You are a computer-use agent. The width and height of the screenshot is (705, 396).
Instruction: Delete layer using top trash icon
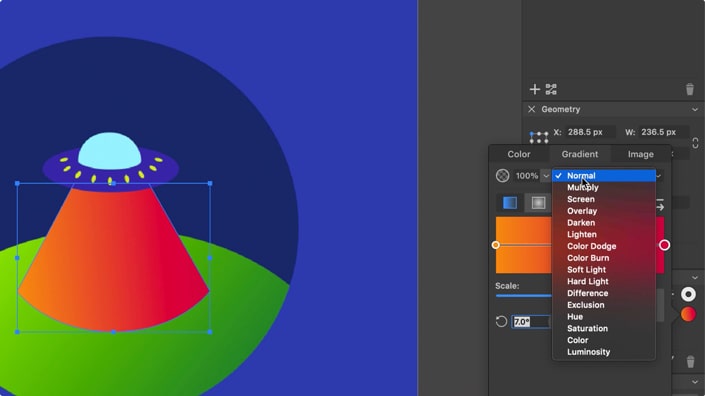point(689,89)
